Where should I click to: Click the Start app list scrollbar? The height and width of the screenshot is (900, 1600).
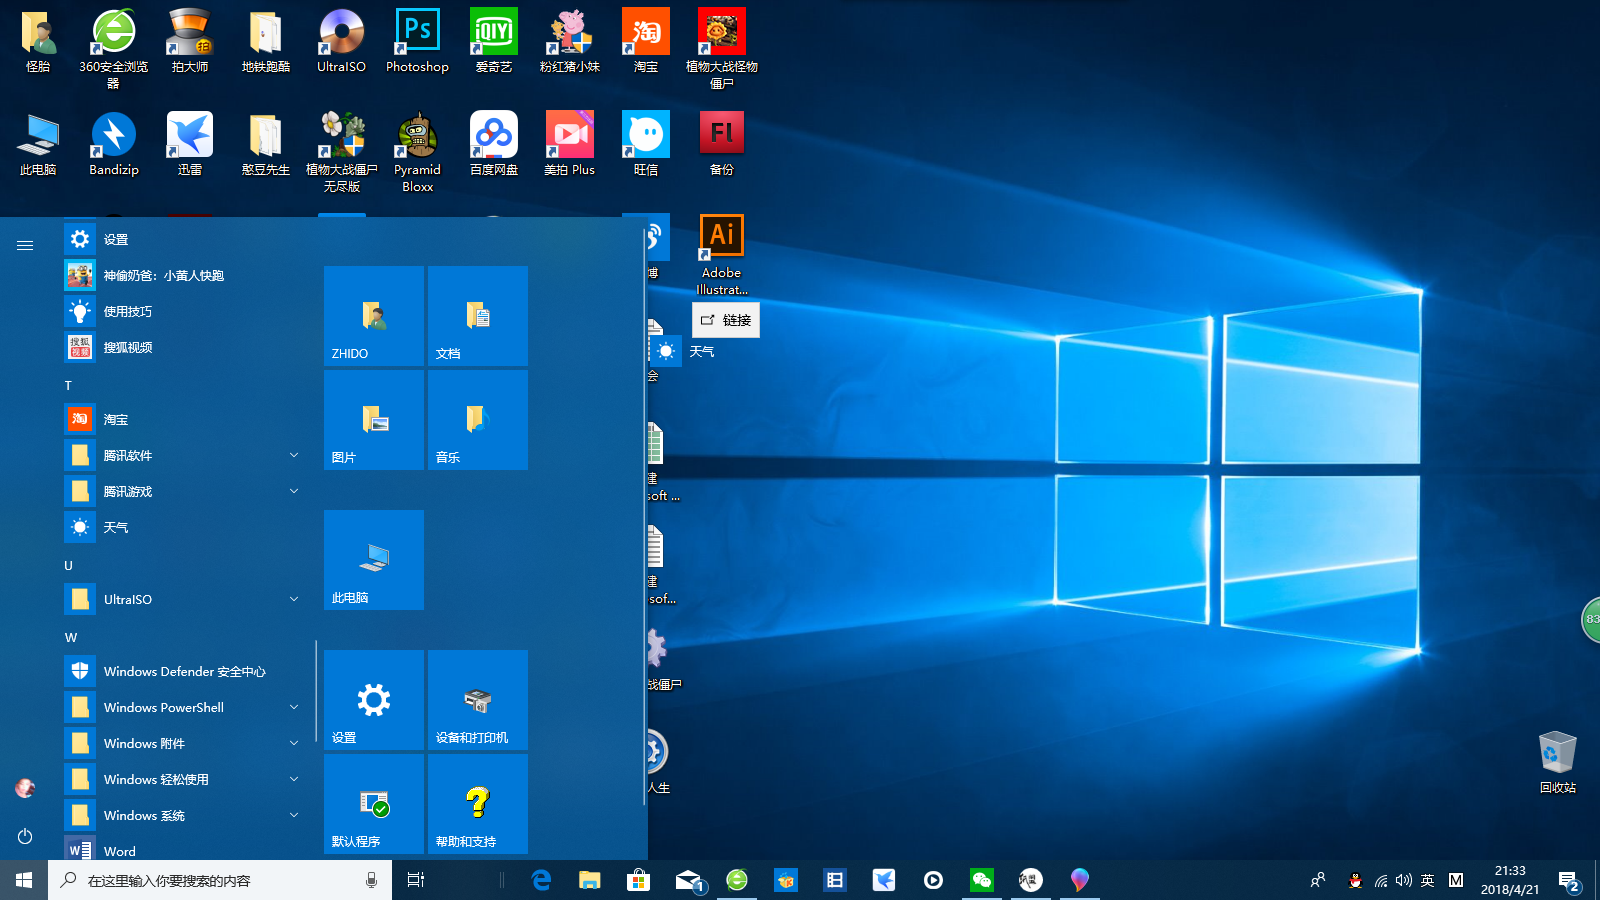point(316,690)
